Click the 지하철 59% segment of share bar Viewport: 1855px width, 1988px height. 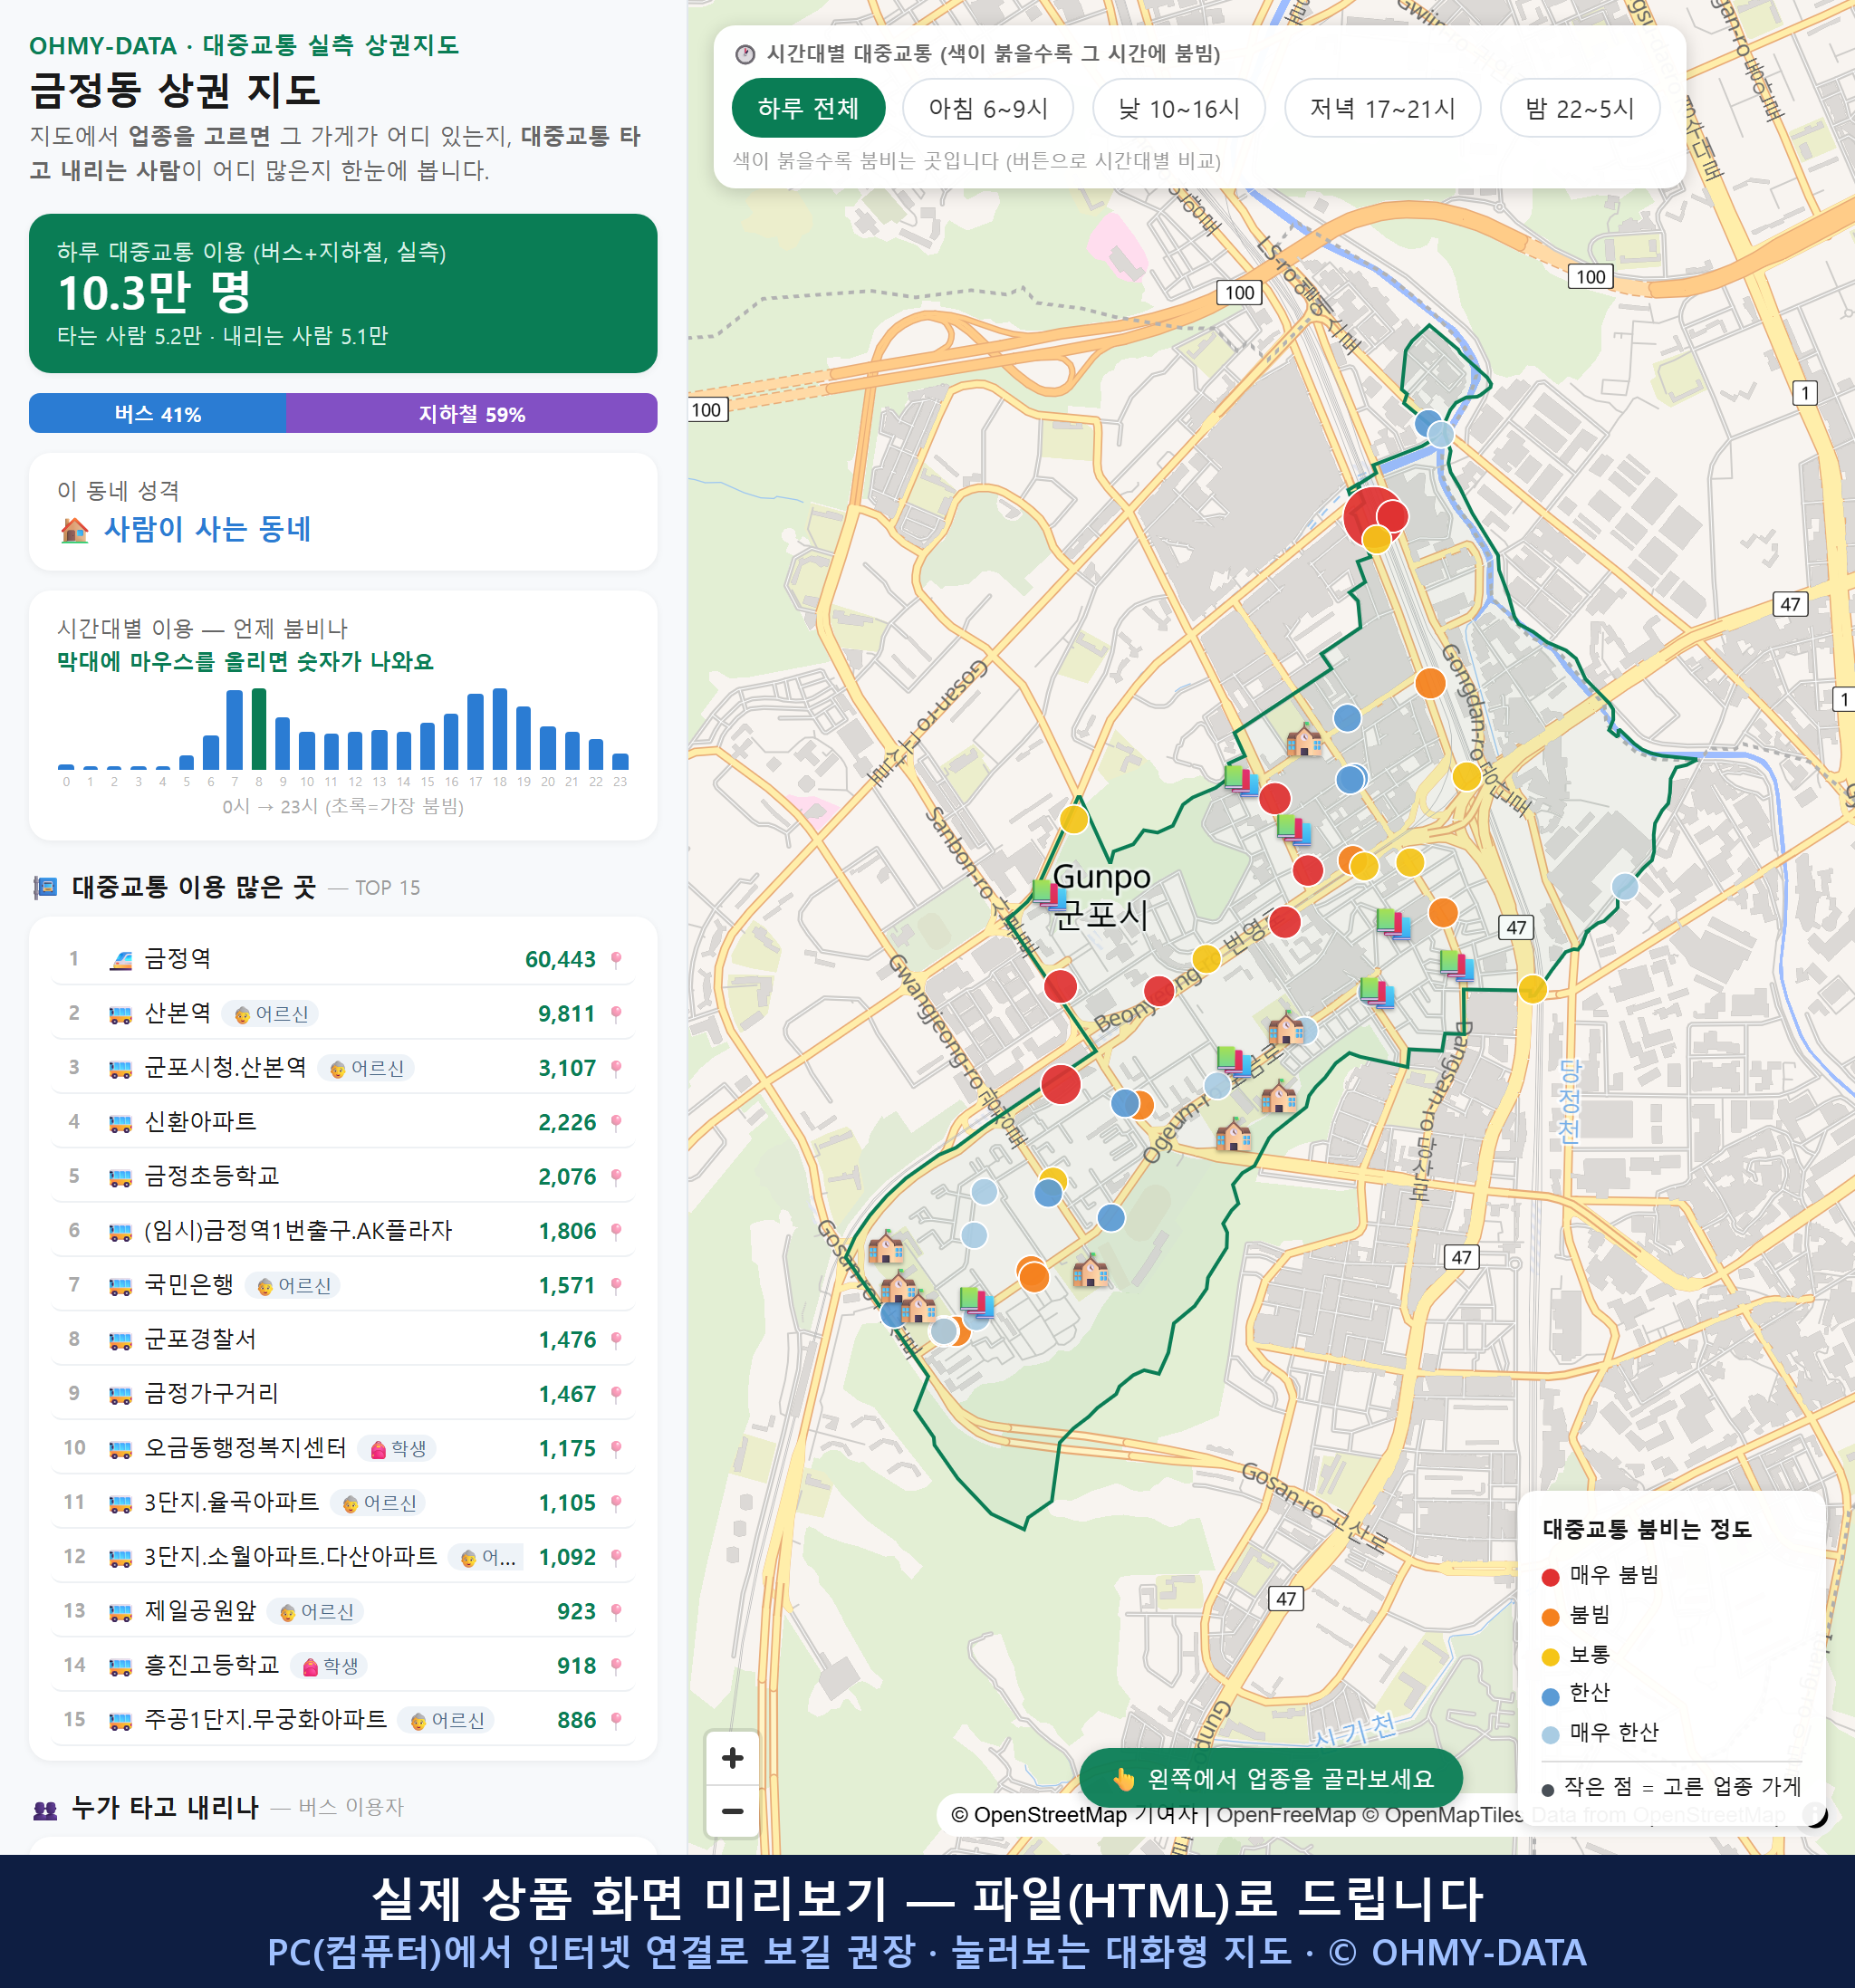472,413
